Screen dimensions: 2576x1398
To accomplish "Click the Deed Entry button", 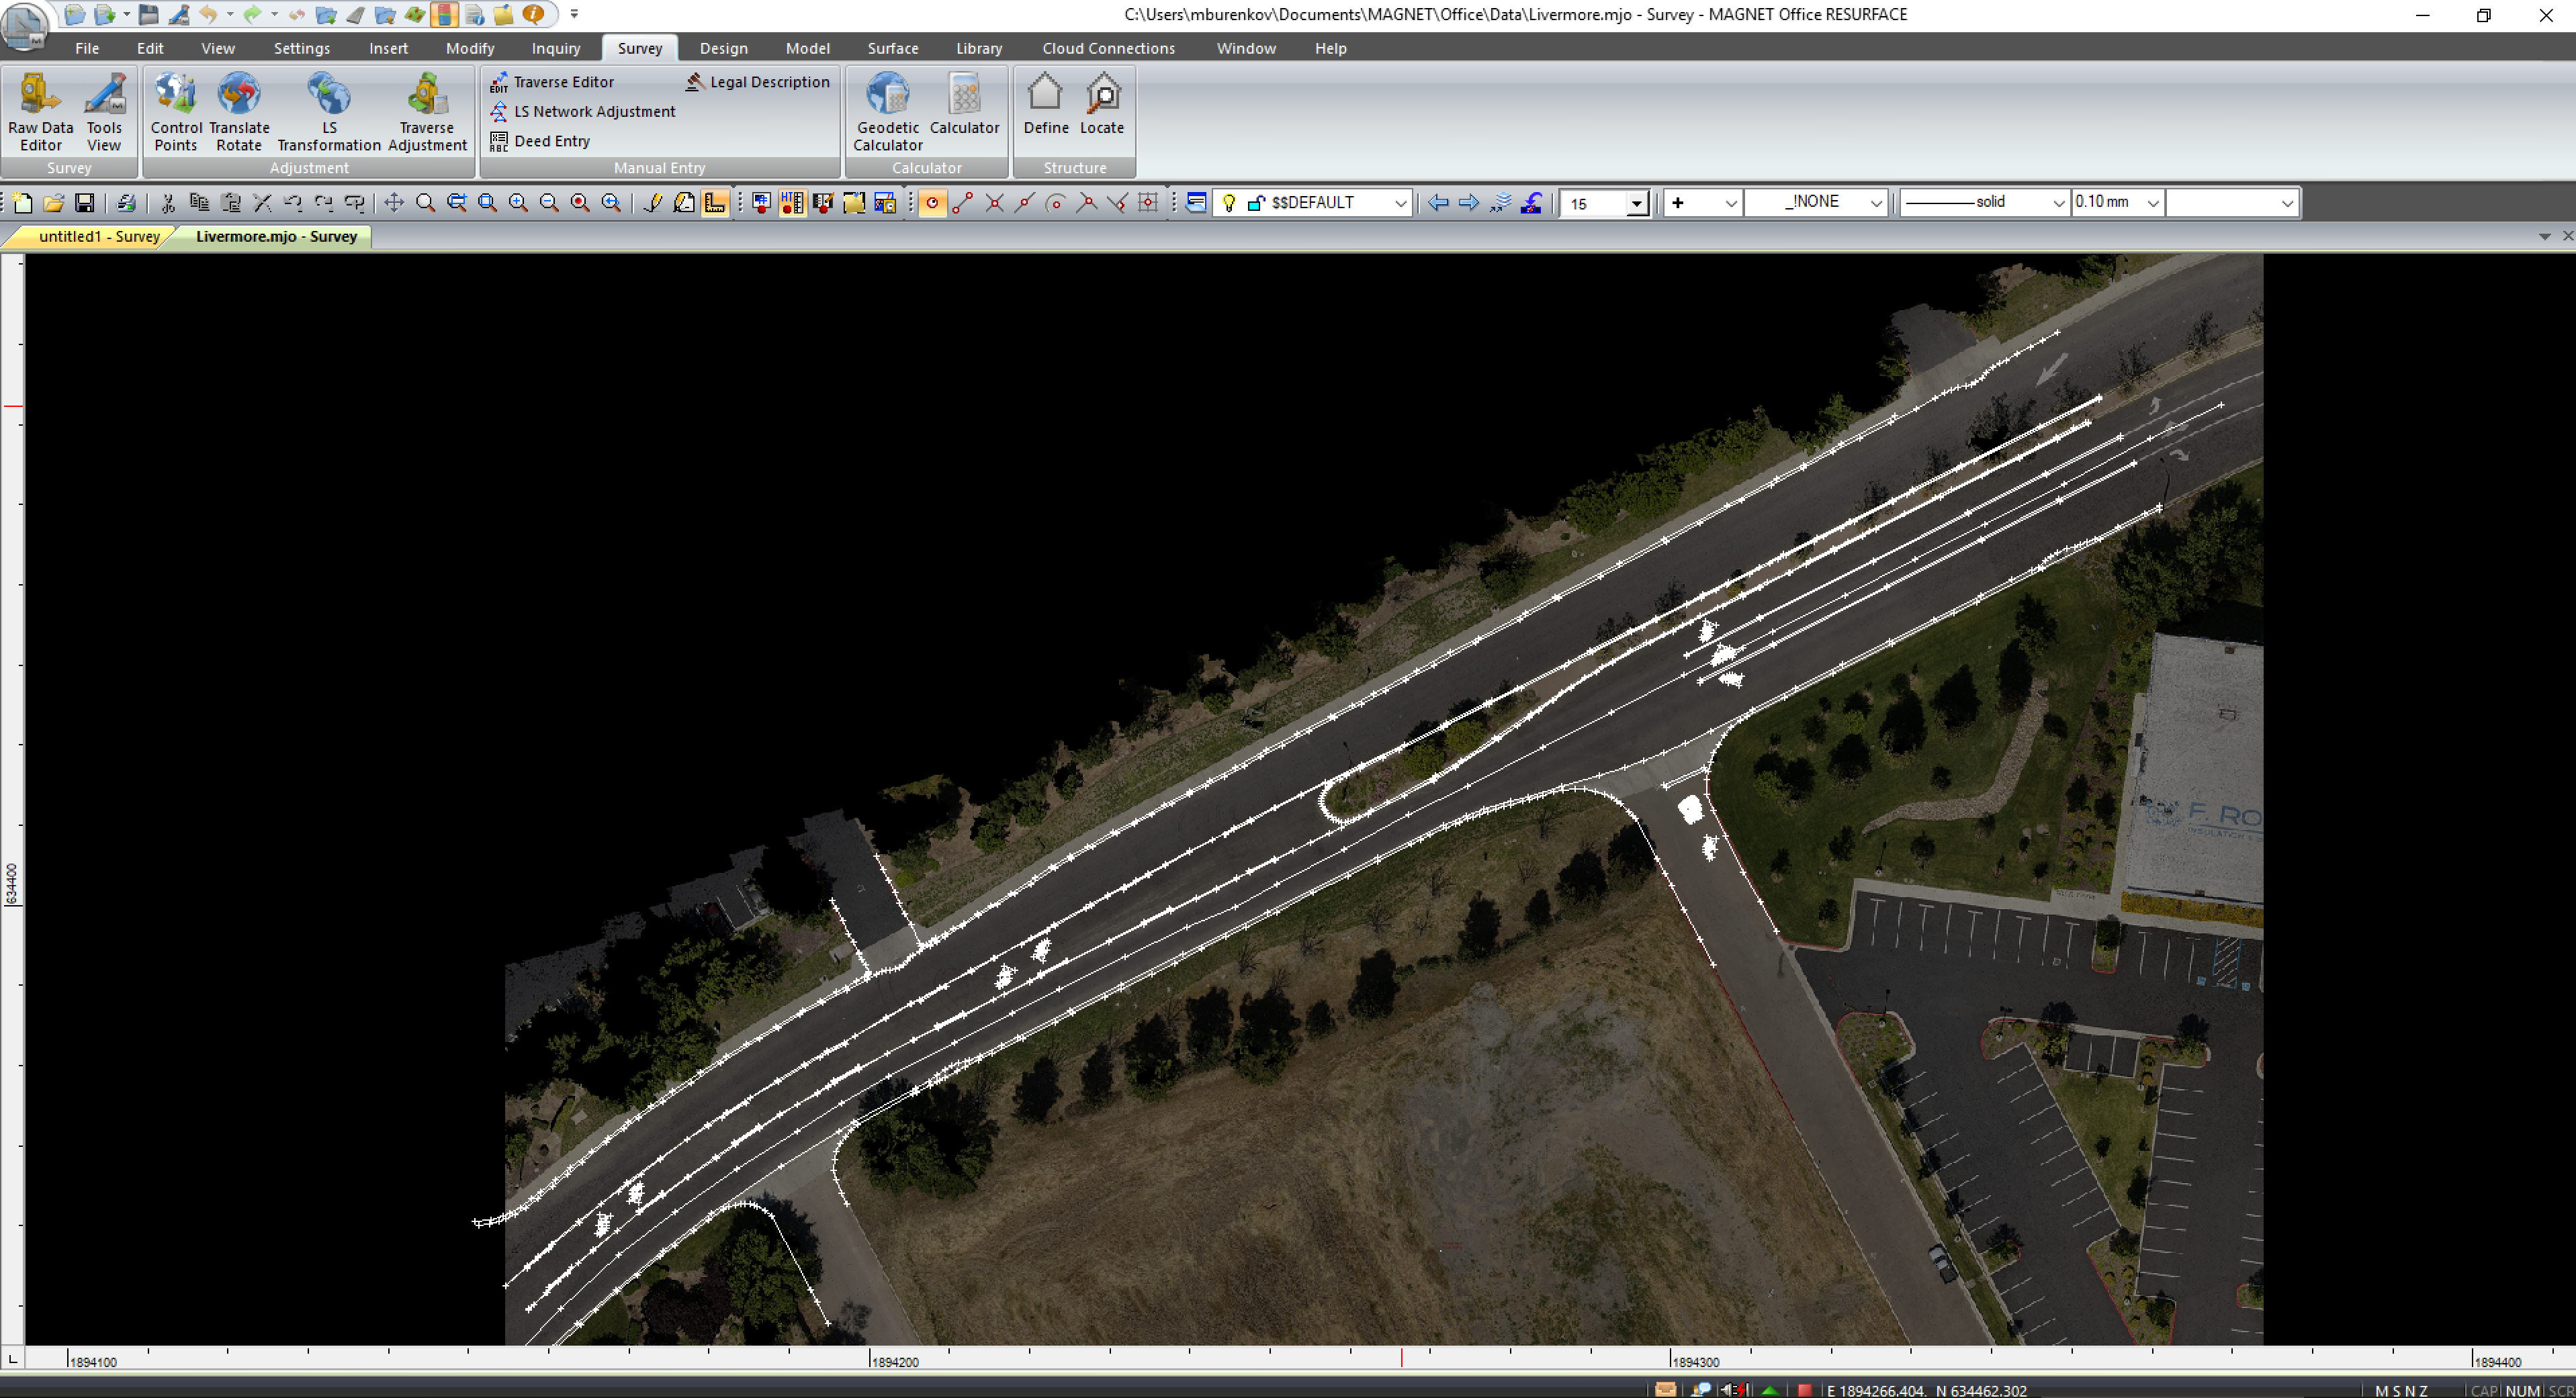I will tap(551, 141).
